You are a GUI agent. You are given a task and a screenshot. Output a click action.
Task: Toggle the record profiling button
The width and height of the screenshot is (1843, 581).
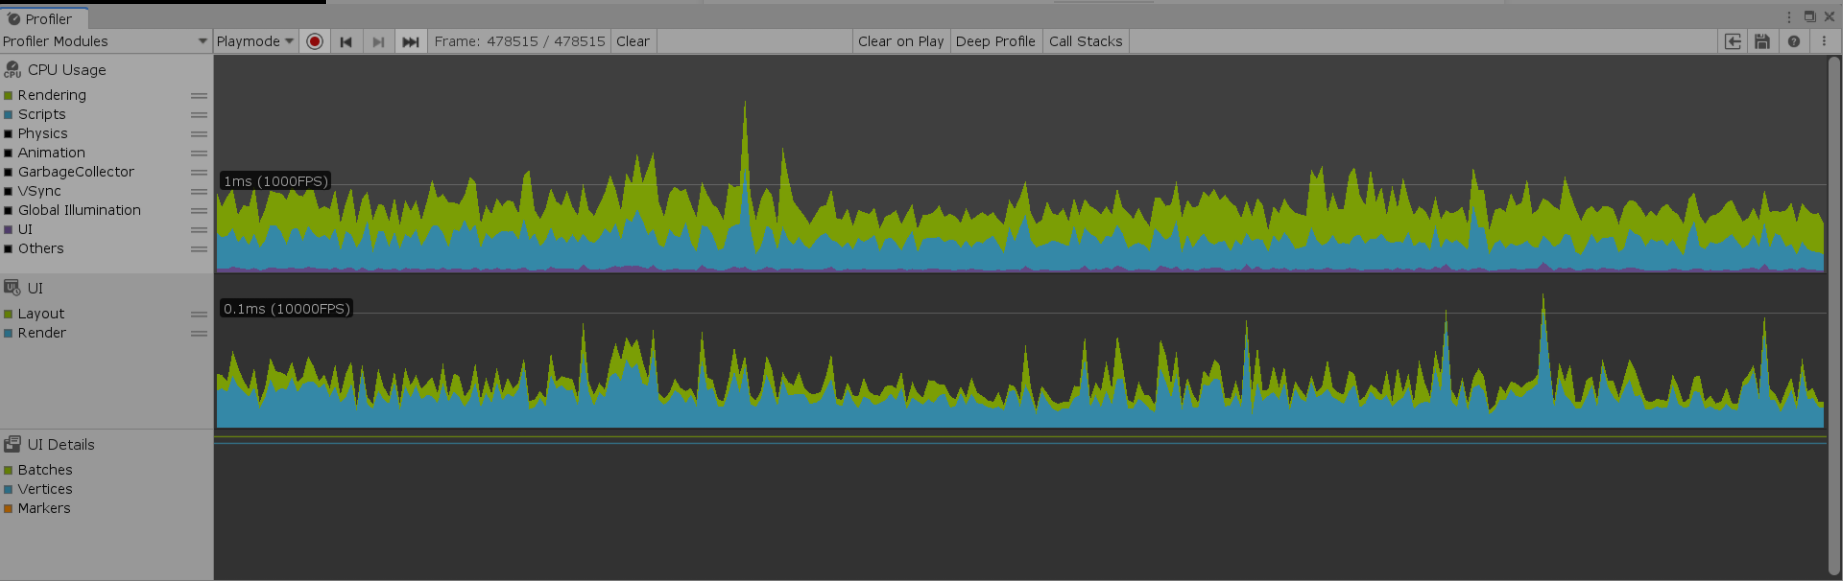tap(314, 41)
